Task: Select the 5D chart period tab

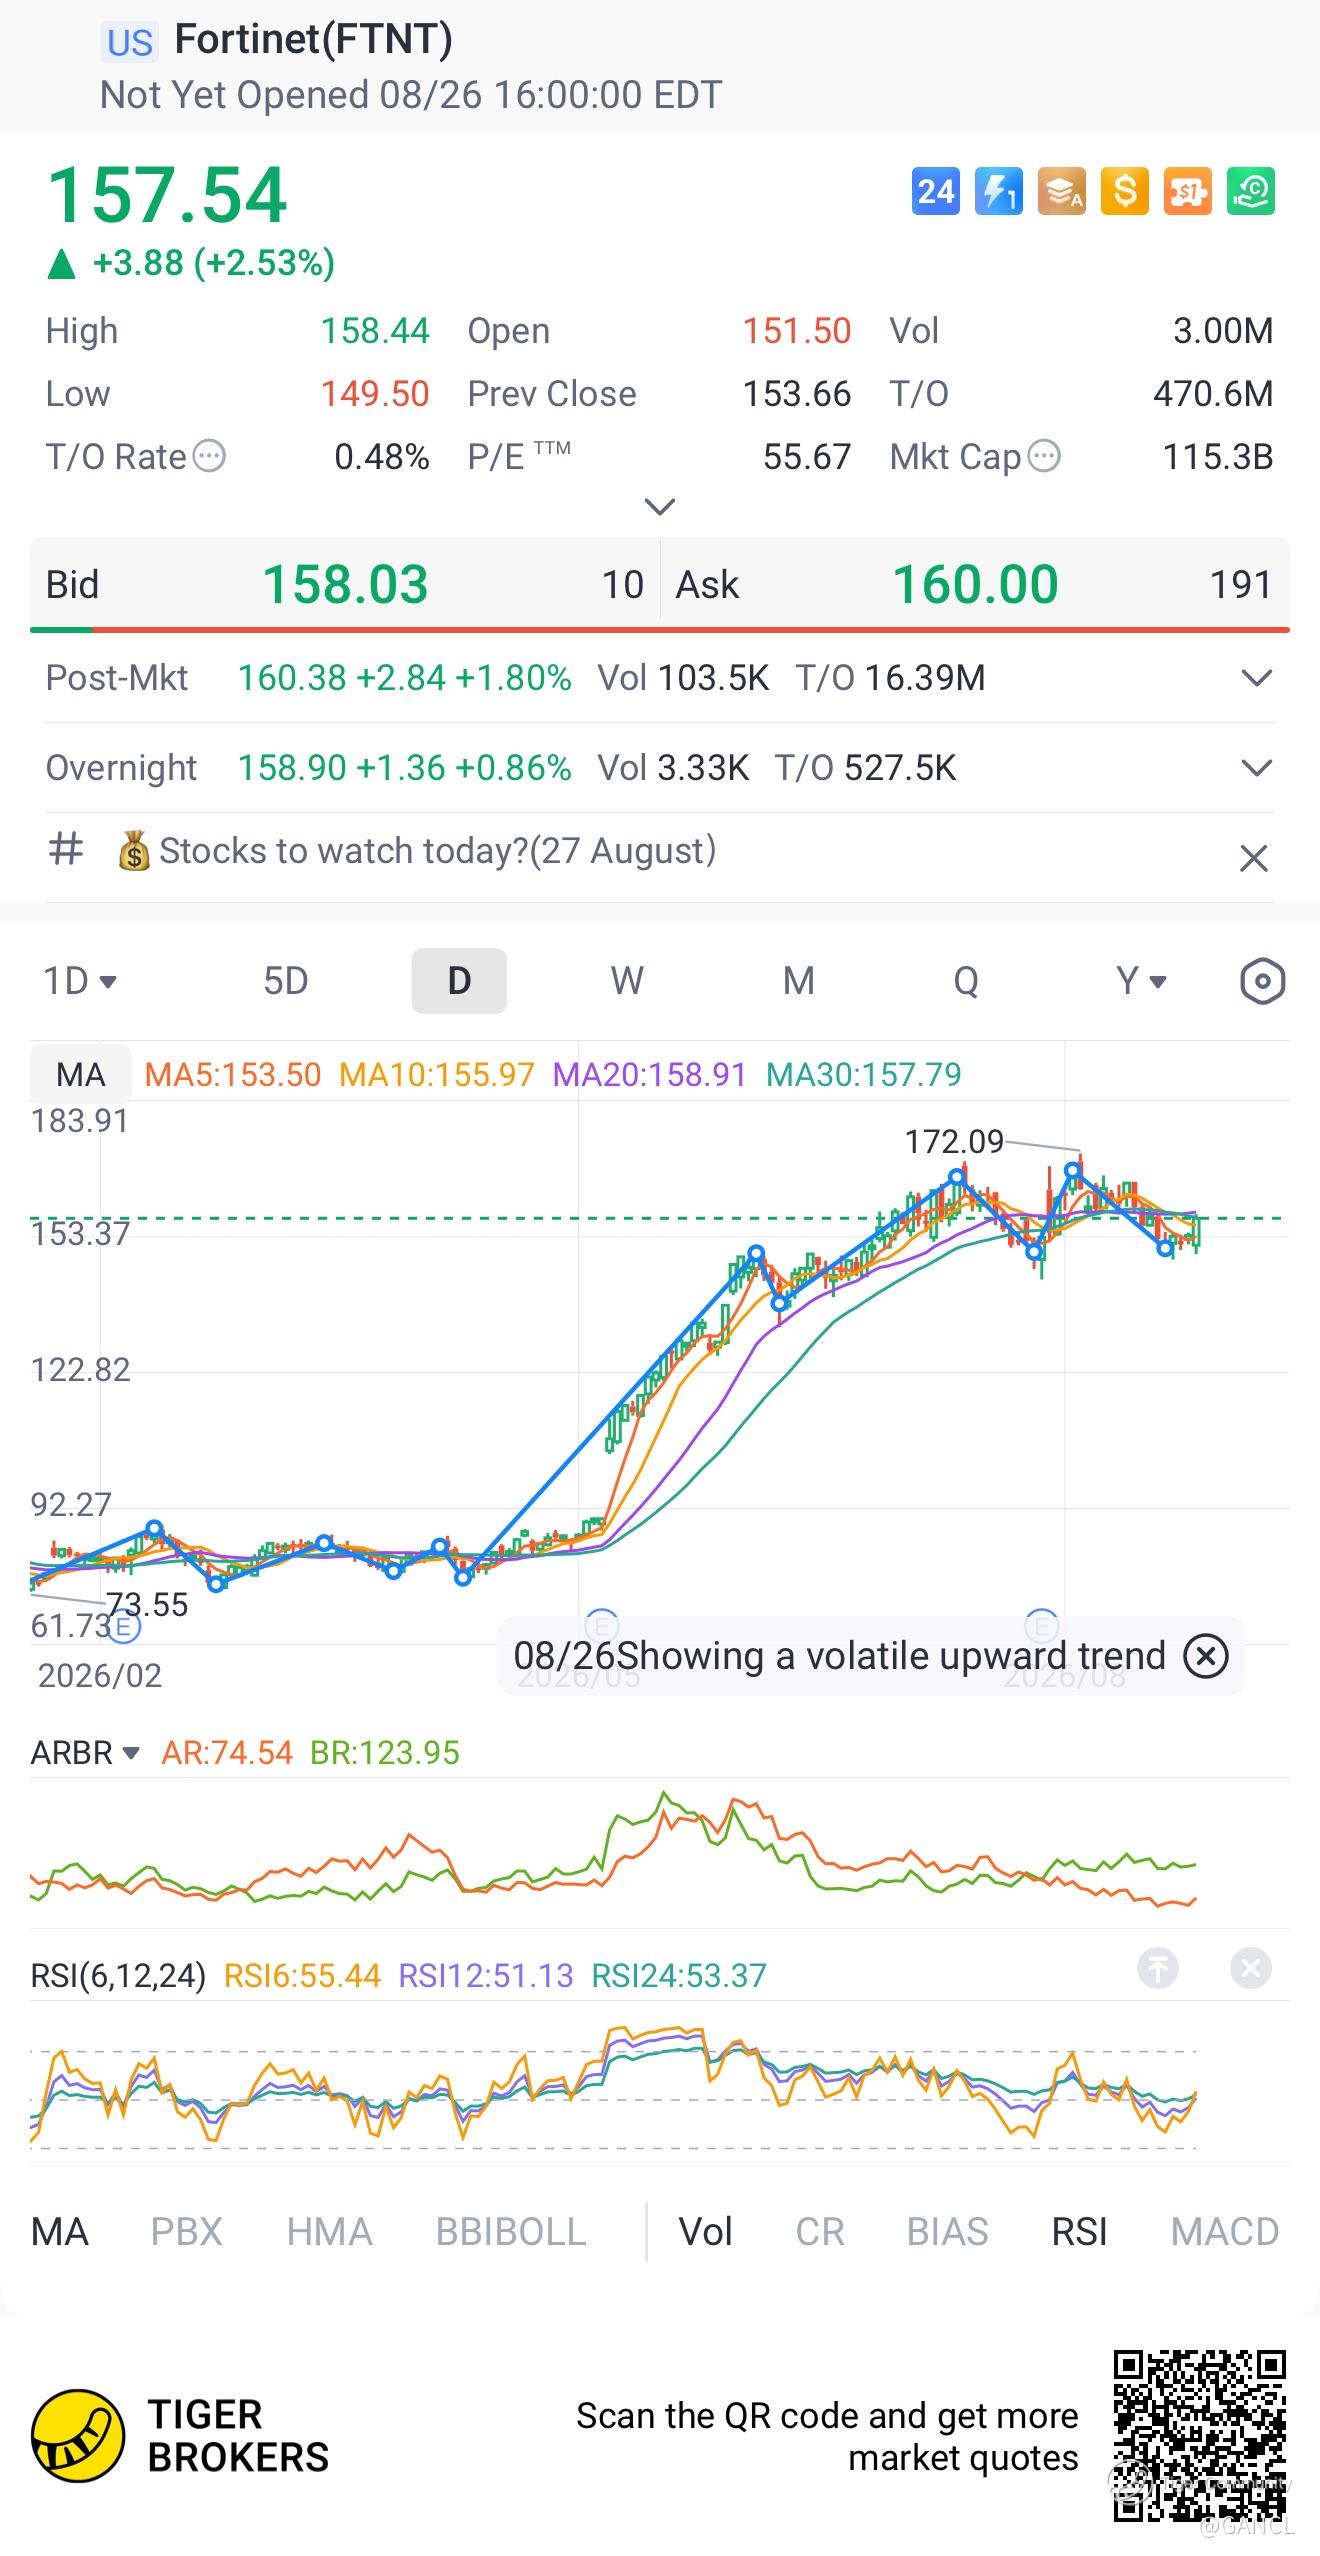Action: pyautogui.click(x=286, y=981)
